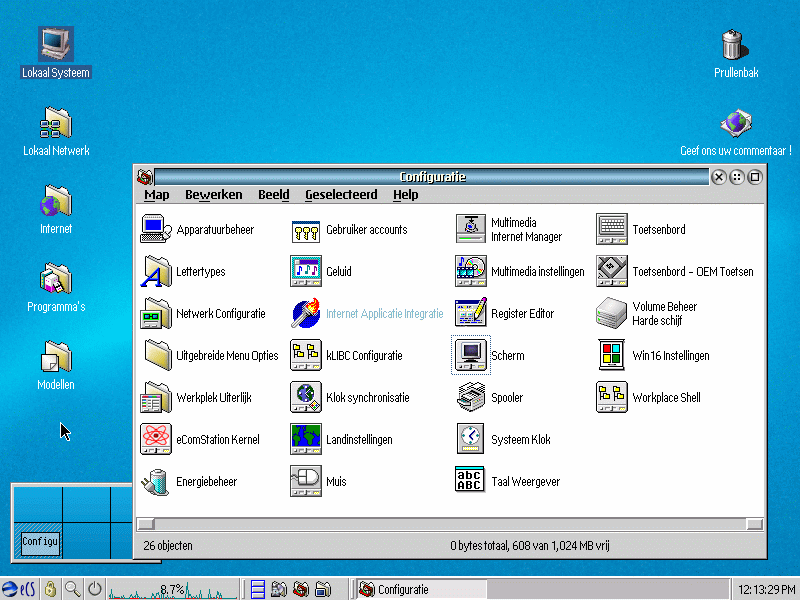This screenshot has width=800, height=600.
Task: Open the Workplace Shell icon
Action: (611, 397)
